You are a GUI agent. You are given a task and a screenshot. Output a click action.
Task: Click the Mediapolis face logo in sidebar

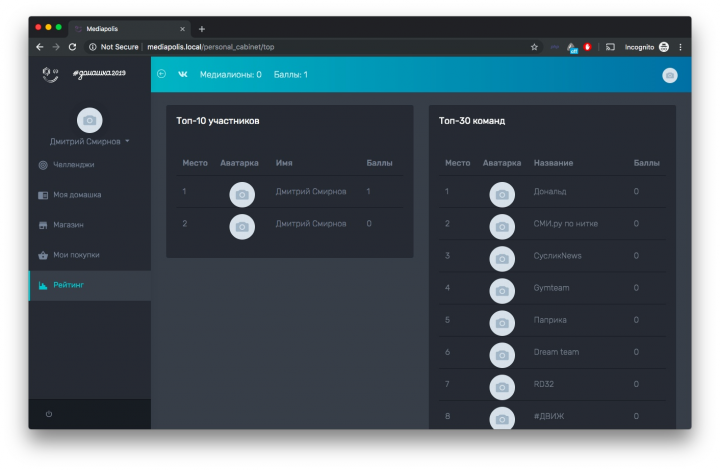50,74
